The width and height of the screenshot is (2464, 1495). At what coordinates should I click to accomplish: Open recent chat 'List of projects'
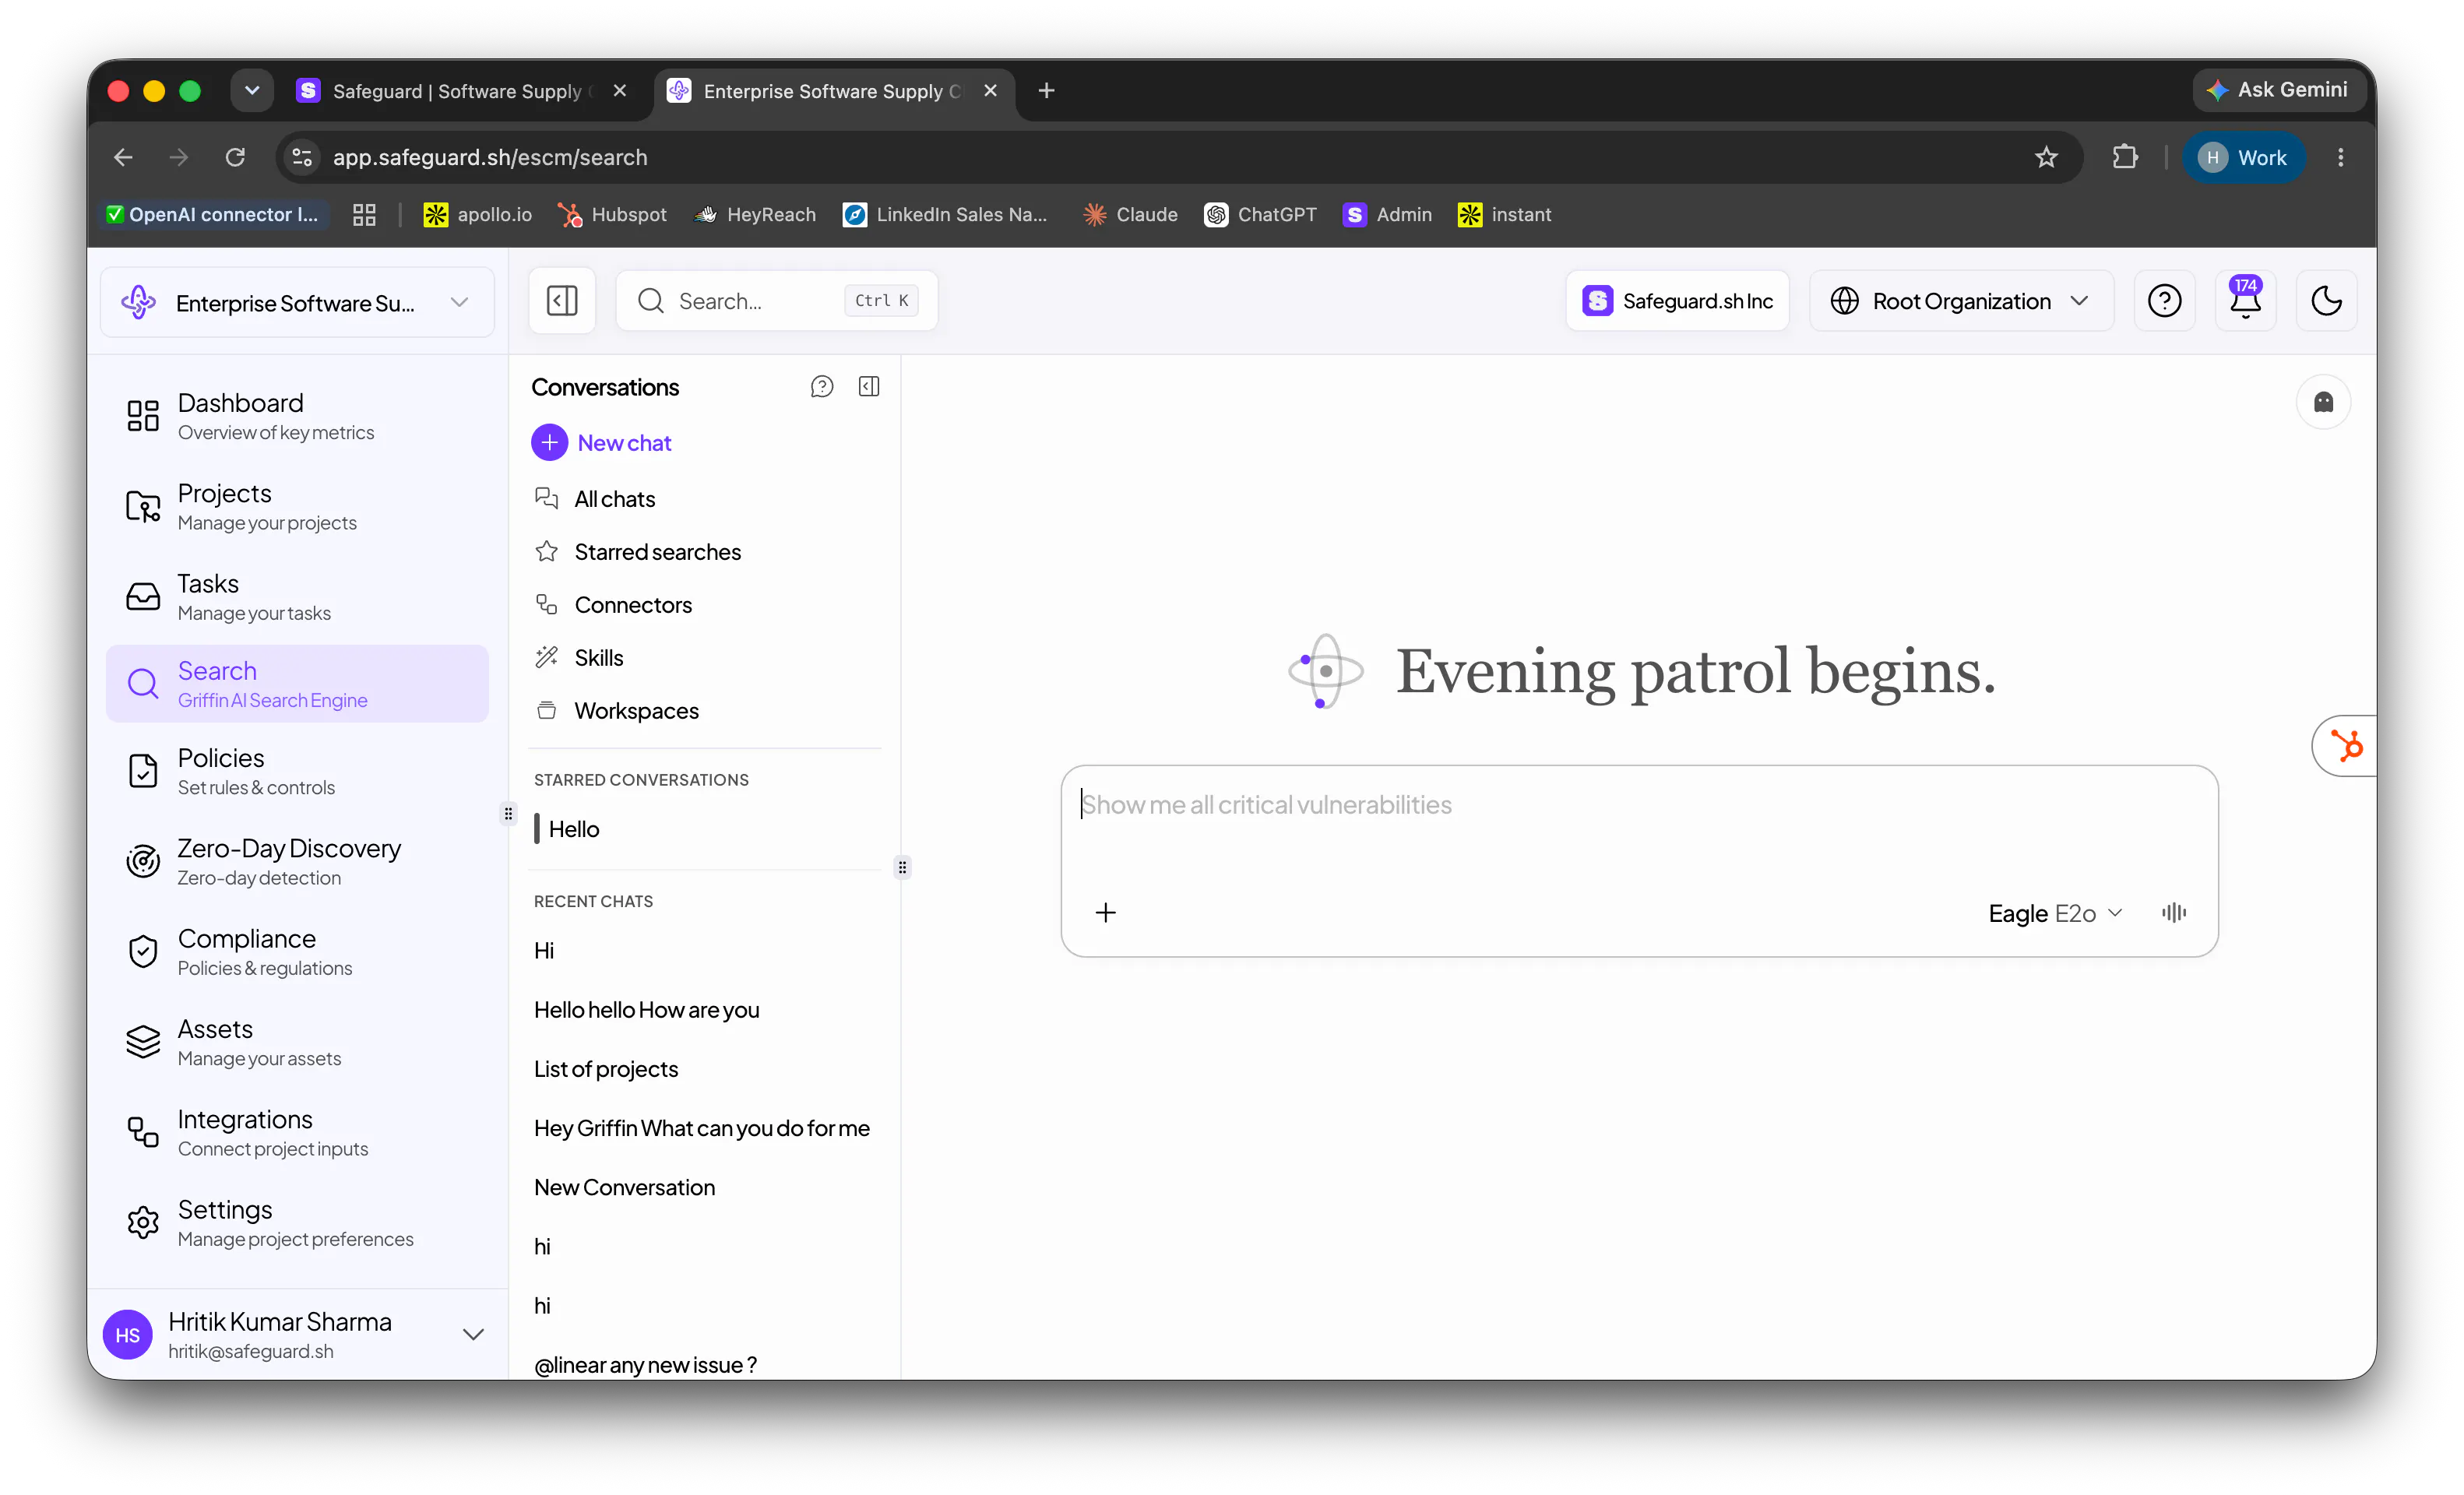[x=606, y=1069]
